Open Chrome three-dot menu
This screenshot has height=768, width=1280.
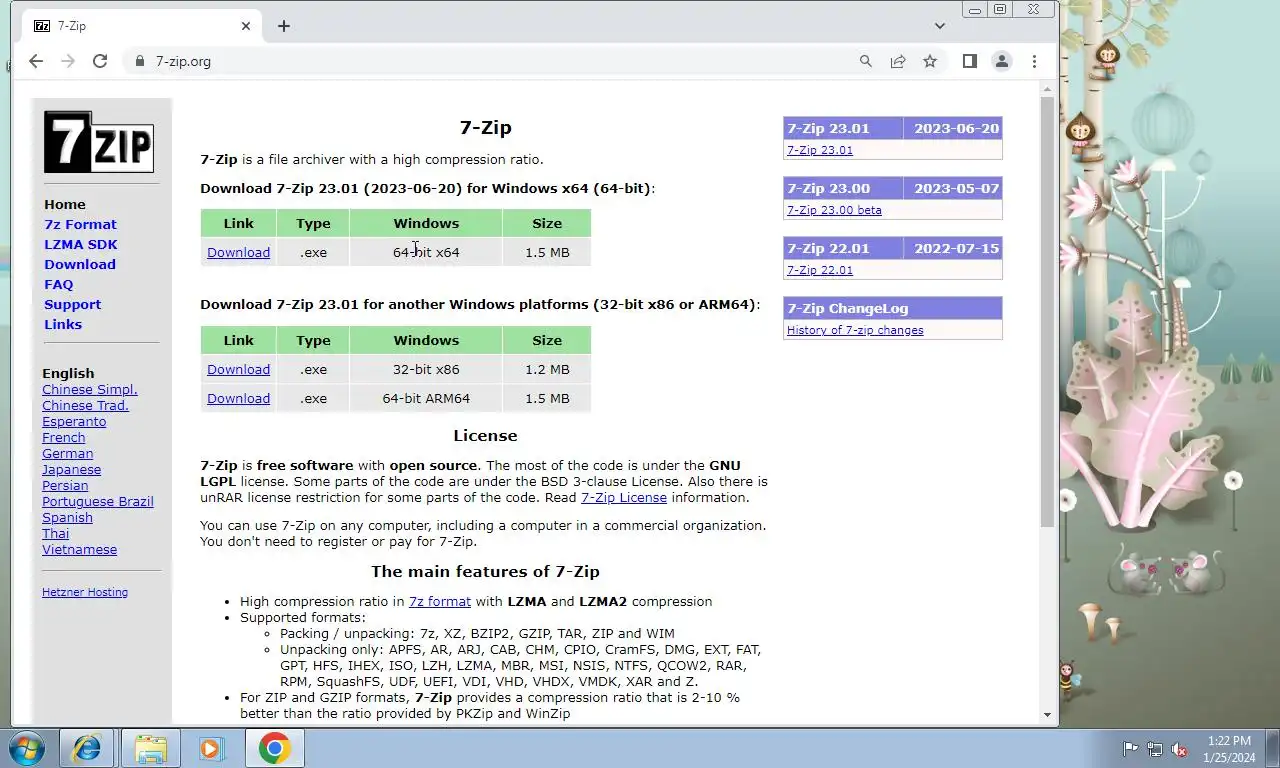1034,61
